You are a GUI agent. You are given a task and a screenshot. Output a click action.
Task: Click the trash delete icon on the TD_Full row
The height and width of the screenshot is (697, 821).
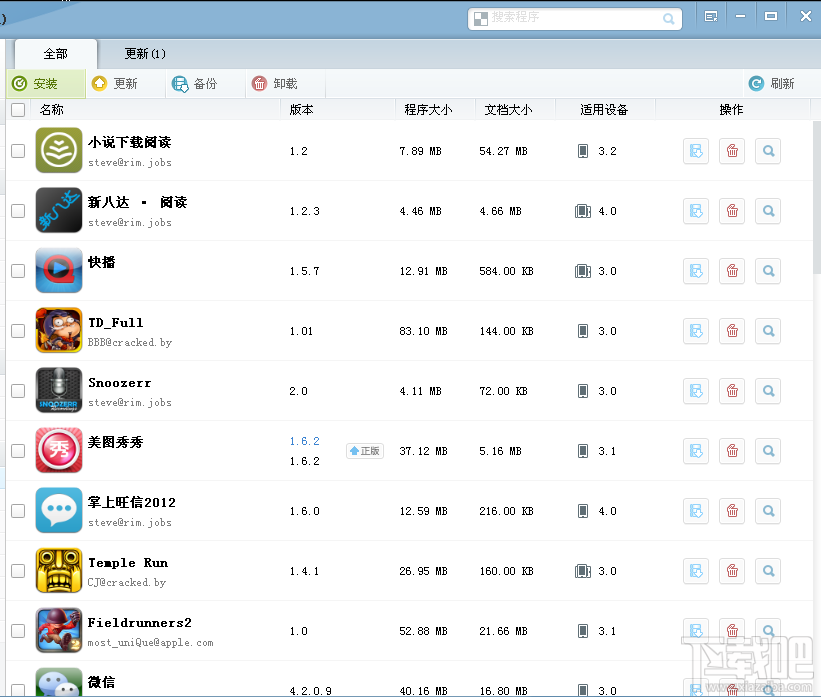coord(732,331)
